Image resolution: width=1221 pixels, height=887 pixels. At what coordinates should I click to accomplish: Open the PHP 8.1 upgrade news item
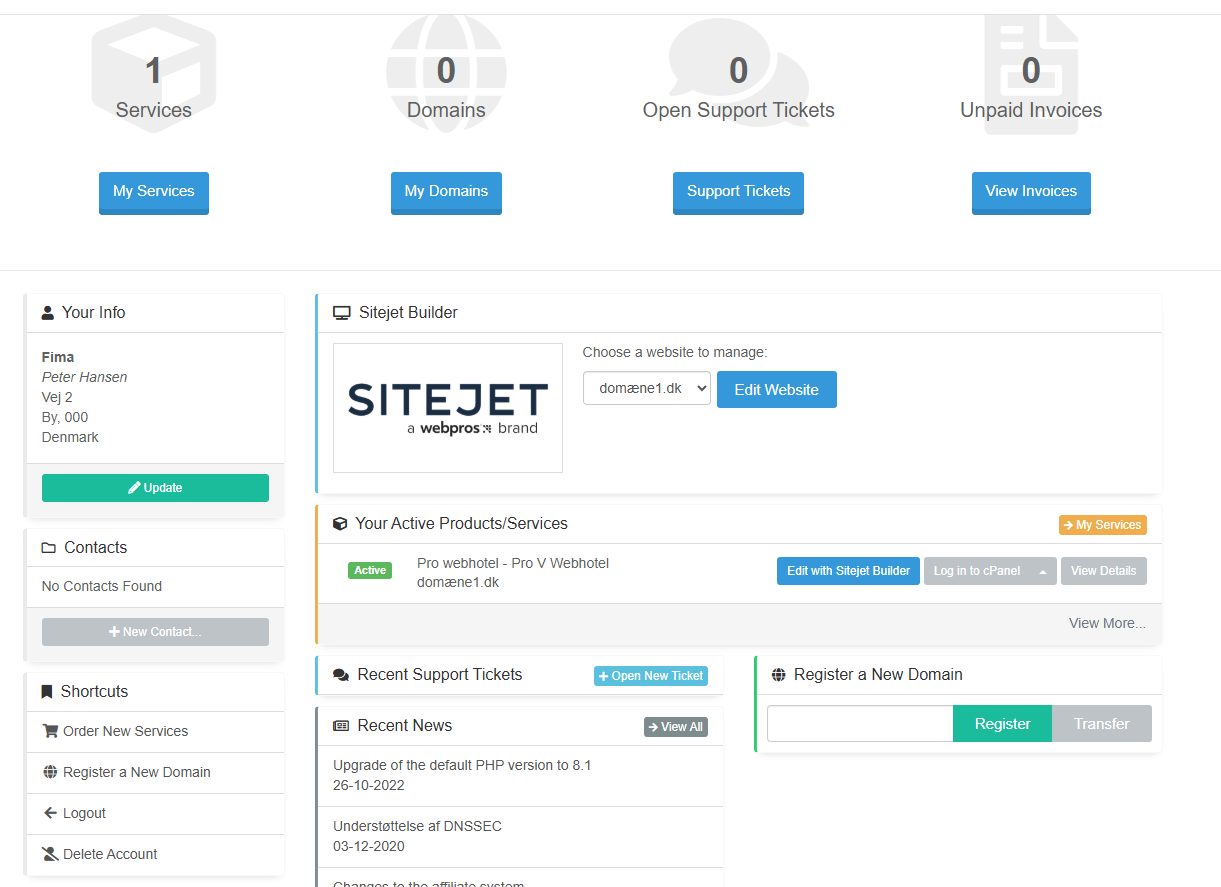(x=462, y=765)
